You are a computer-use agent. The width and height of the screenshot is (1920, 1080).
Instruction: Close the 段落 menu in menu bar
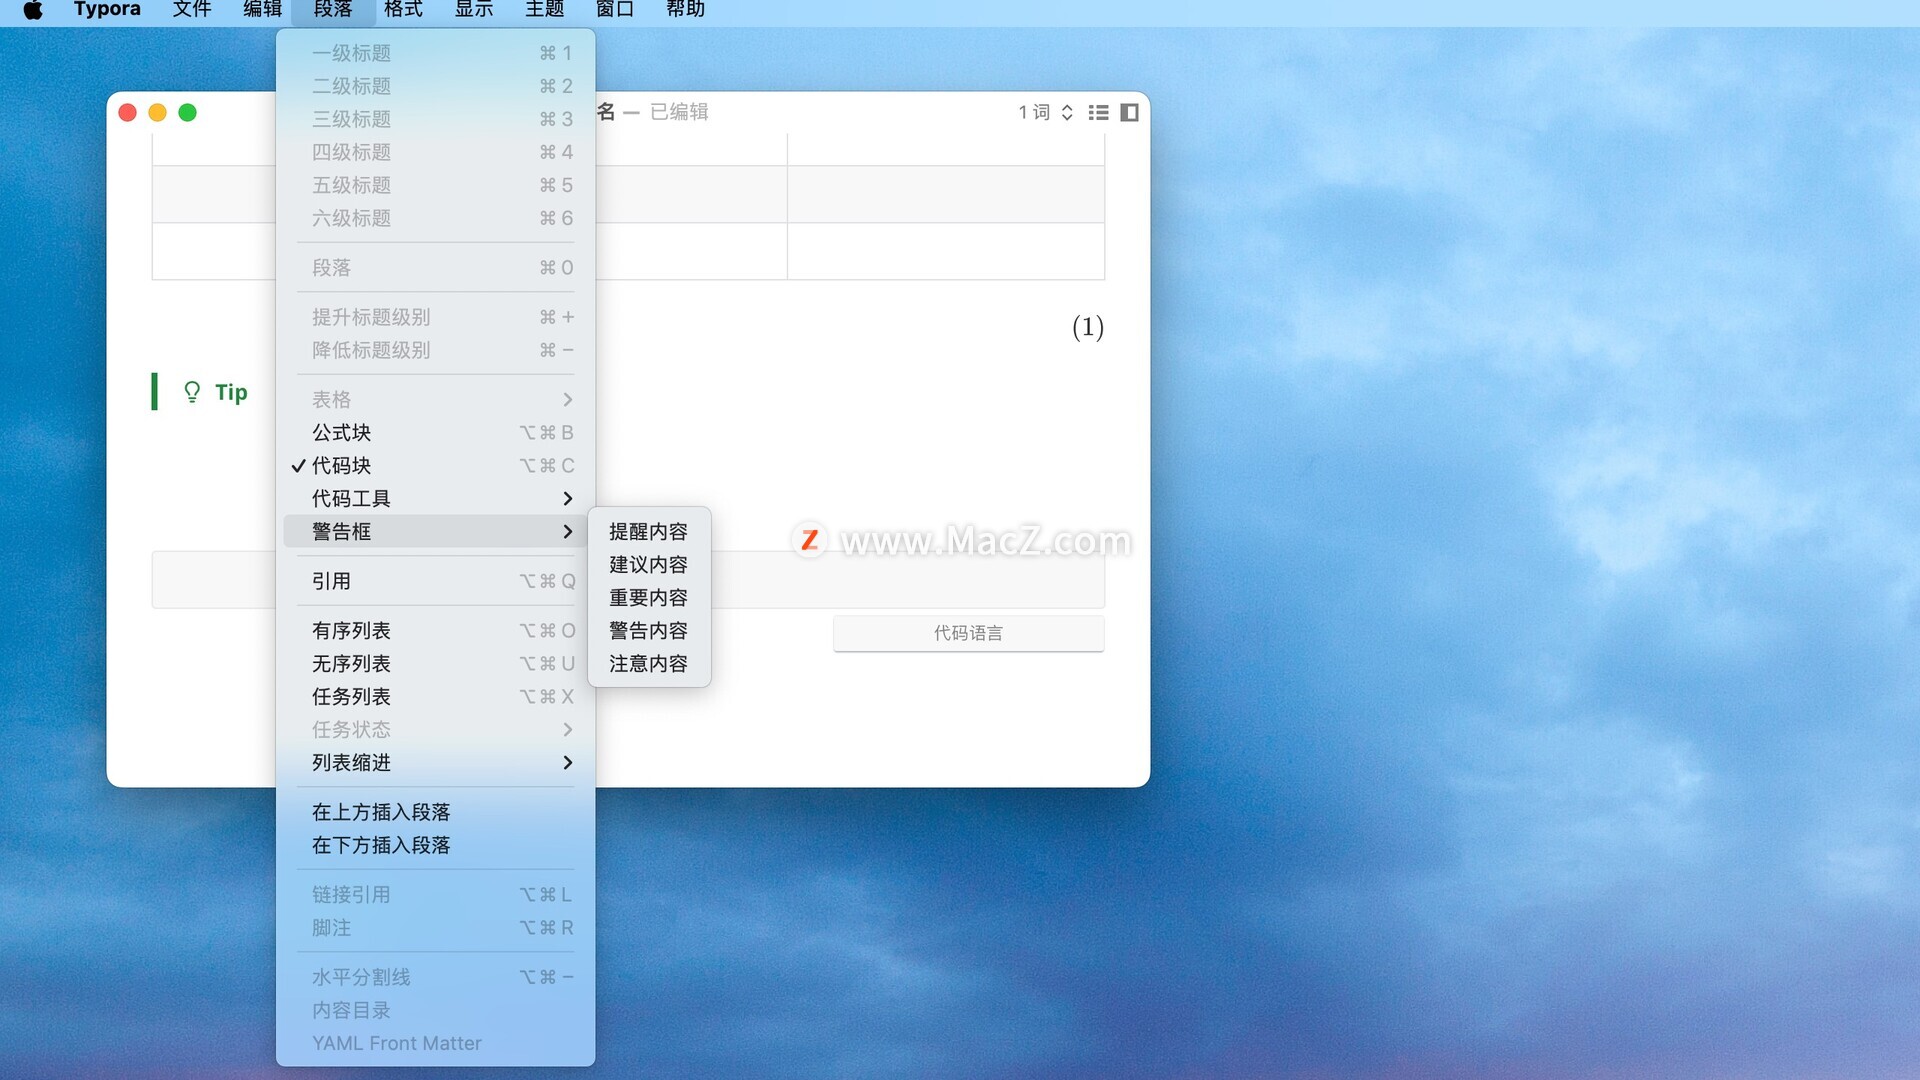tap(333, 10)
